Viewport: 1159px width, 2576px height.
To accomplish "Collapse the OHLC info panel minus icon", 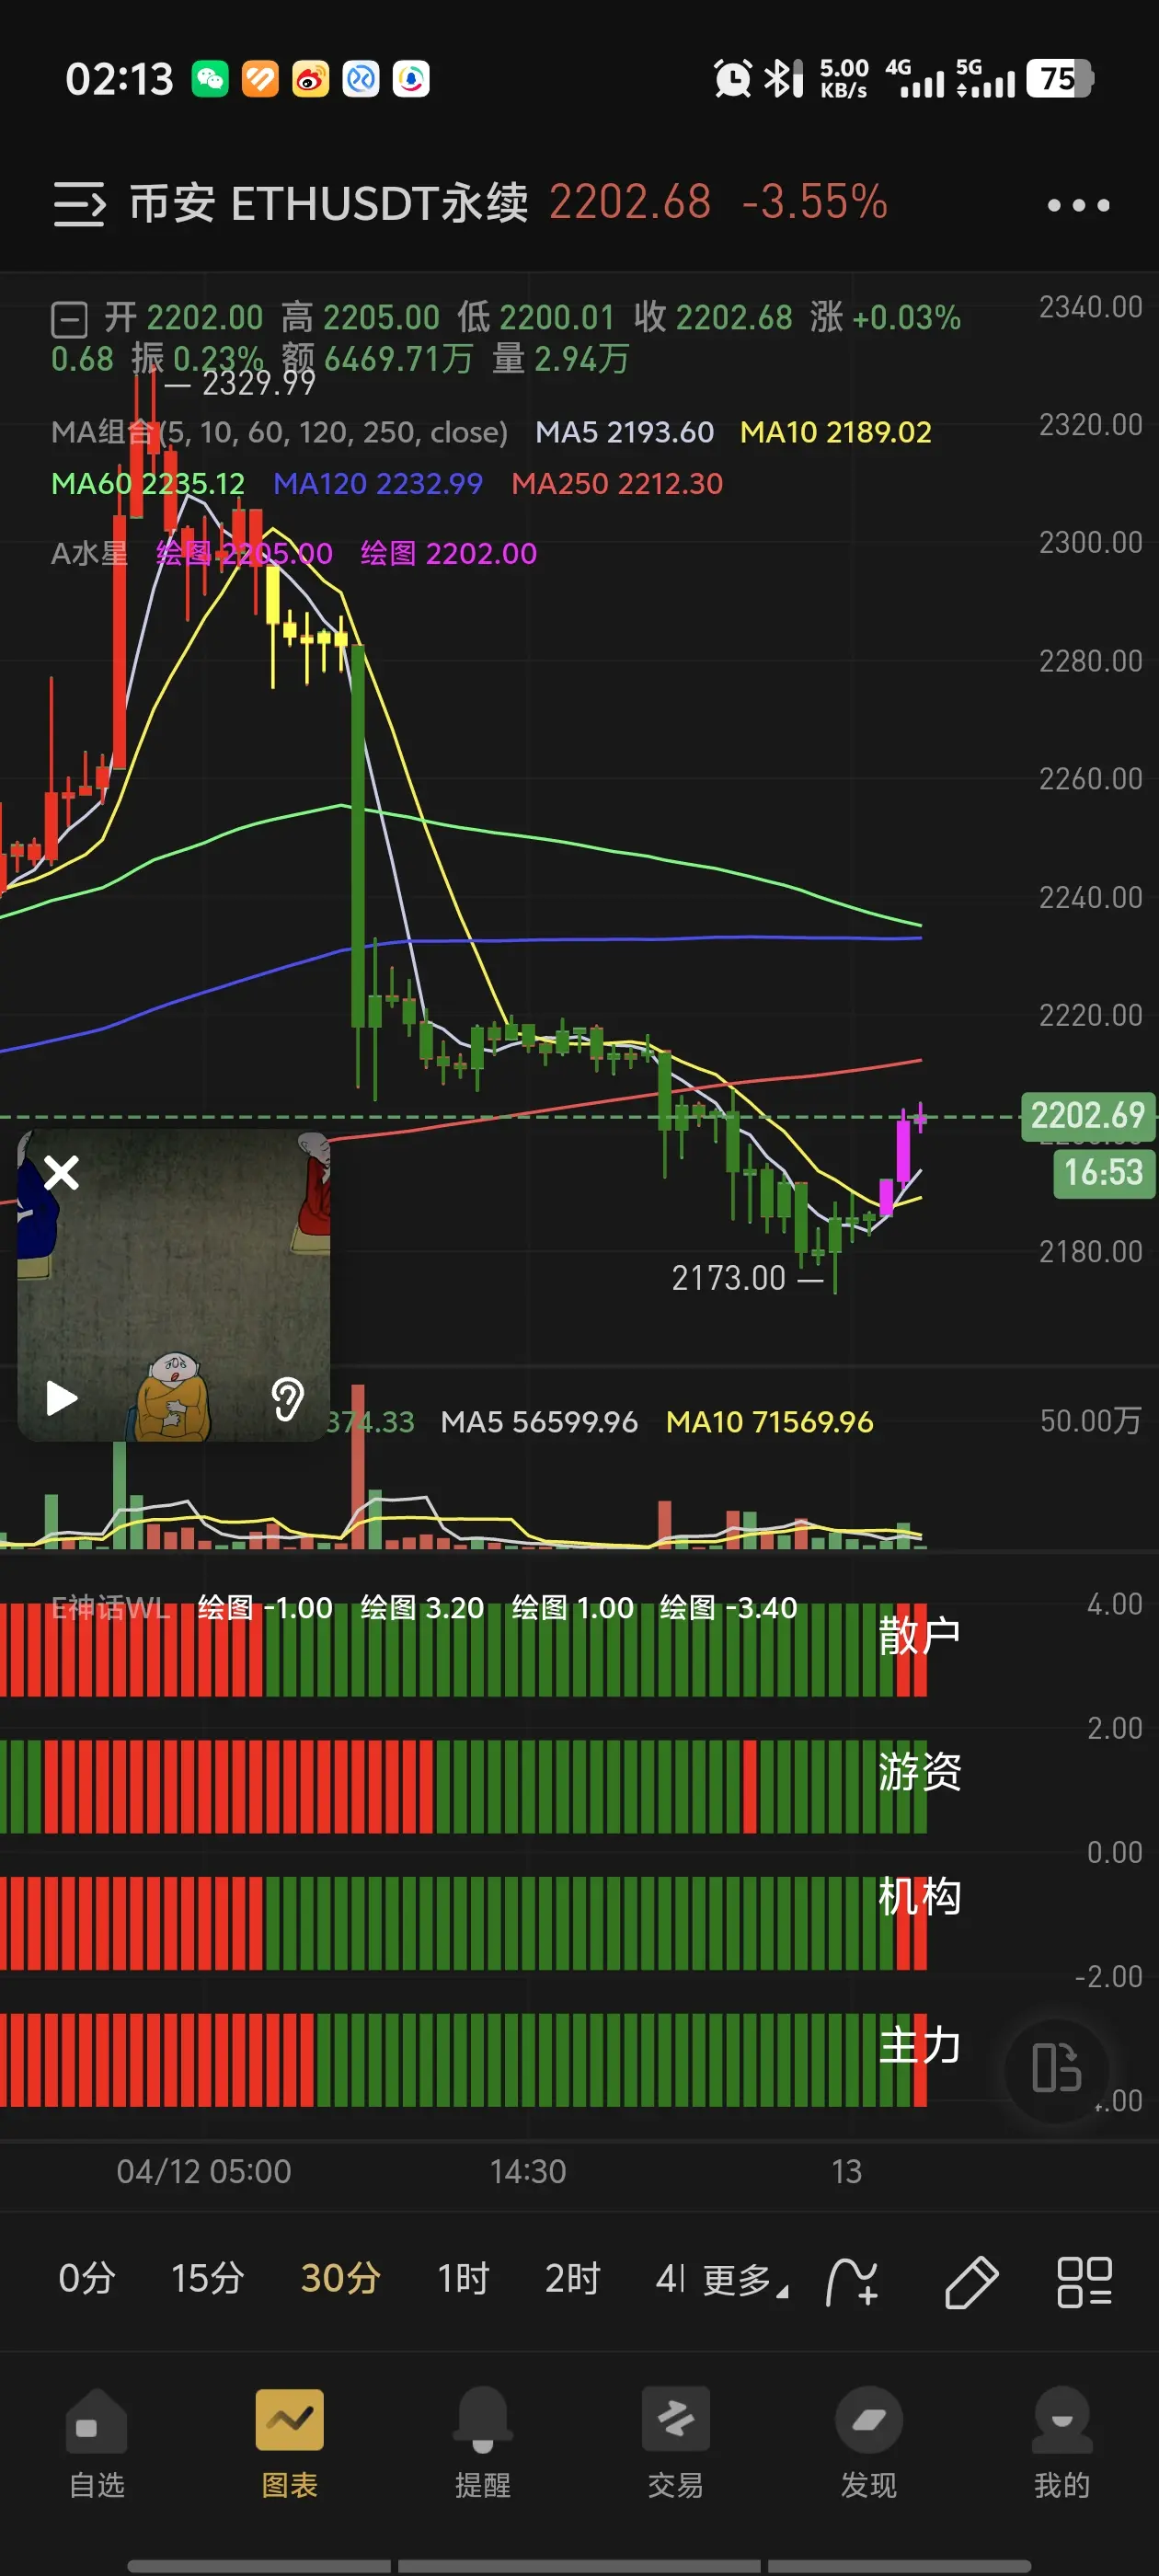I will pyautogui.click(x=69, y=320).
